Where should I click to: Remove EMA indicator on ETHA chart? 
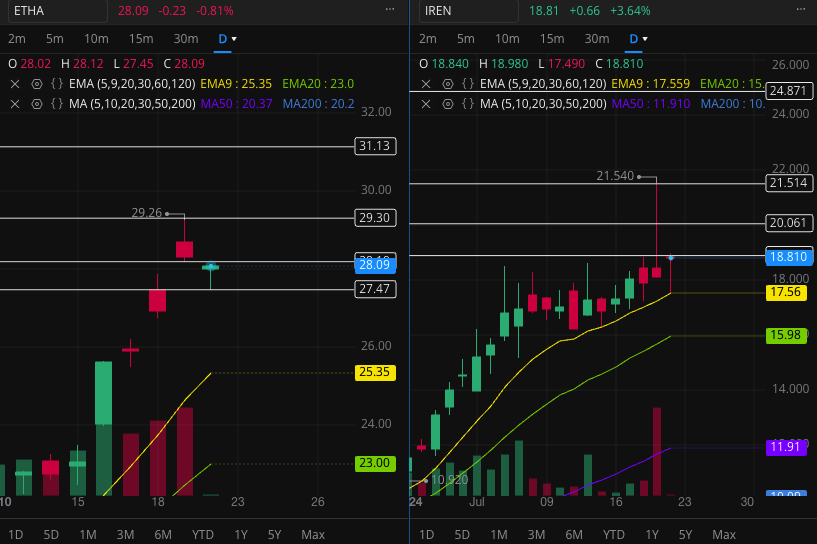15,84
